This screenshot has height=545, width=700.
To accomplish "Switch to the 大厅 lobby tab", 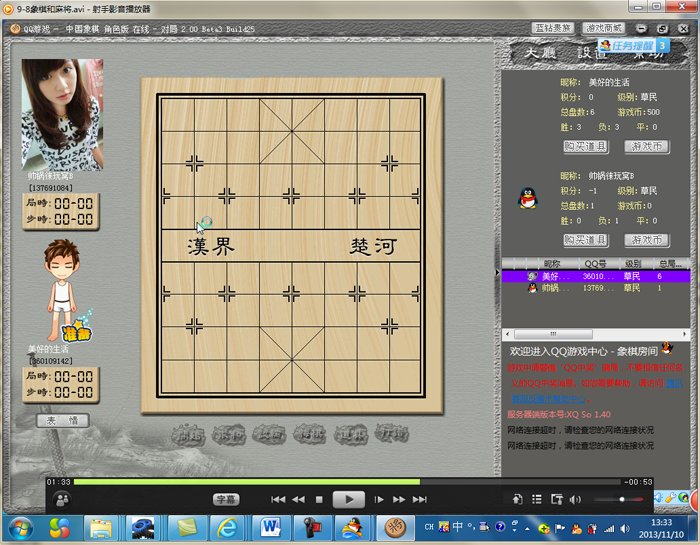I will click(541, 54).
